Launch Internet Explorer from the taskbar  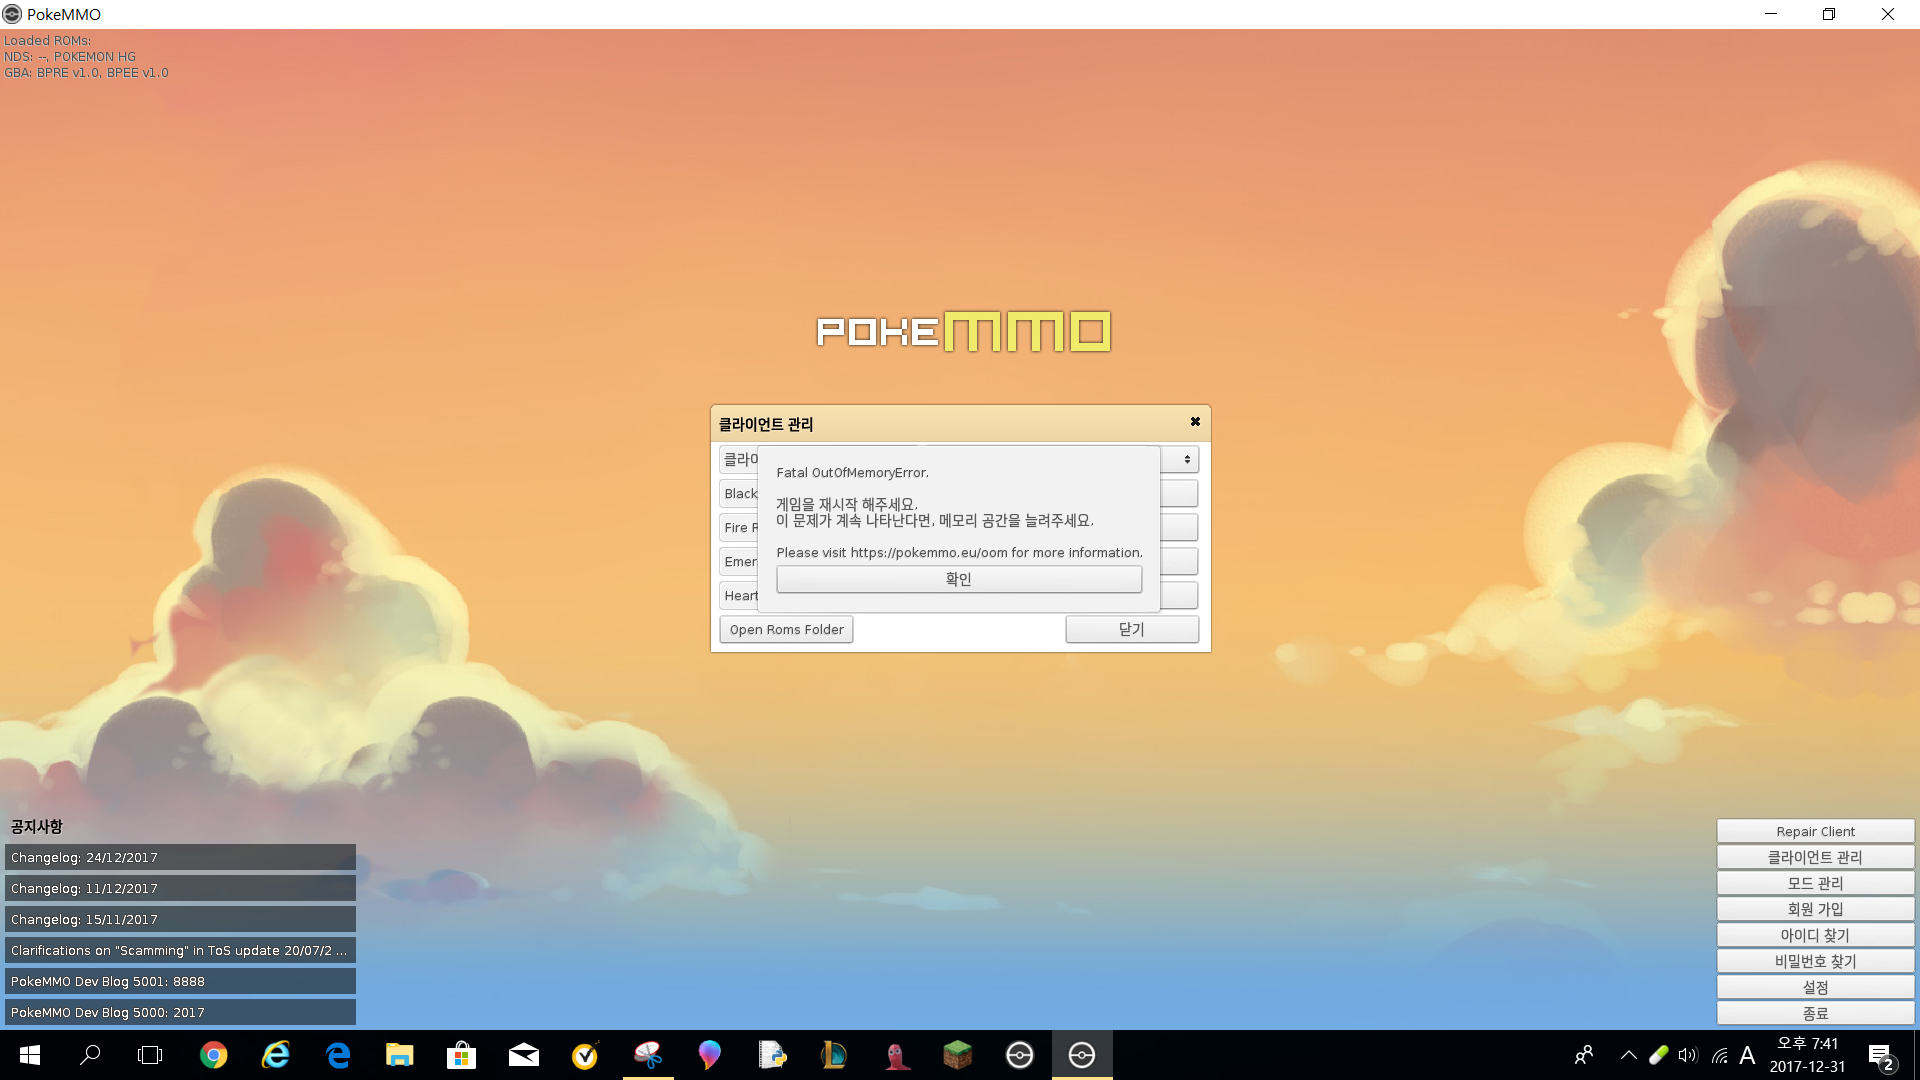click(275, 1055)
